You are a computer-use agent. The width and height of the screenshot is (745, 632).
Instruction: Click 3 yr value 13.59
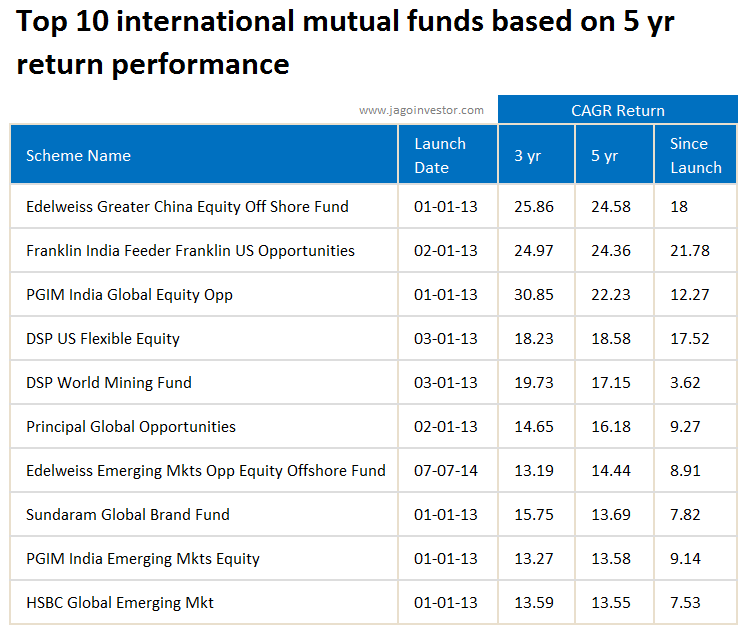[x=534, y=603]
